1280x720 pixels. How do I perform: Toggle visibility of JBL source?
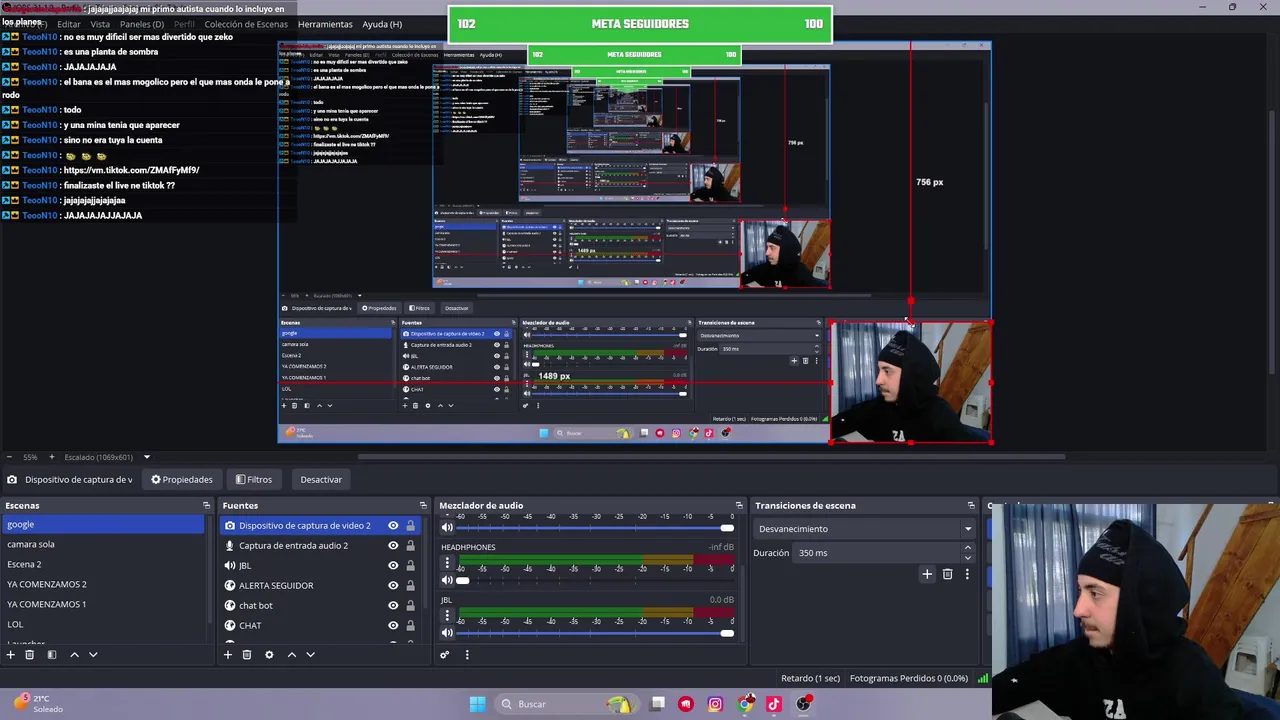coord(393,565)
